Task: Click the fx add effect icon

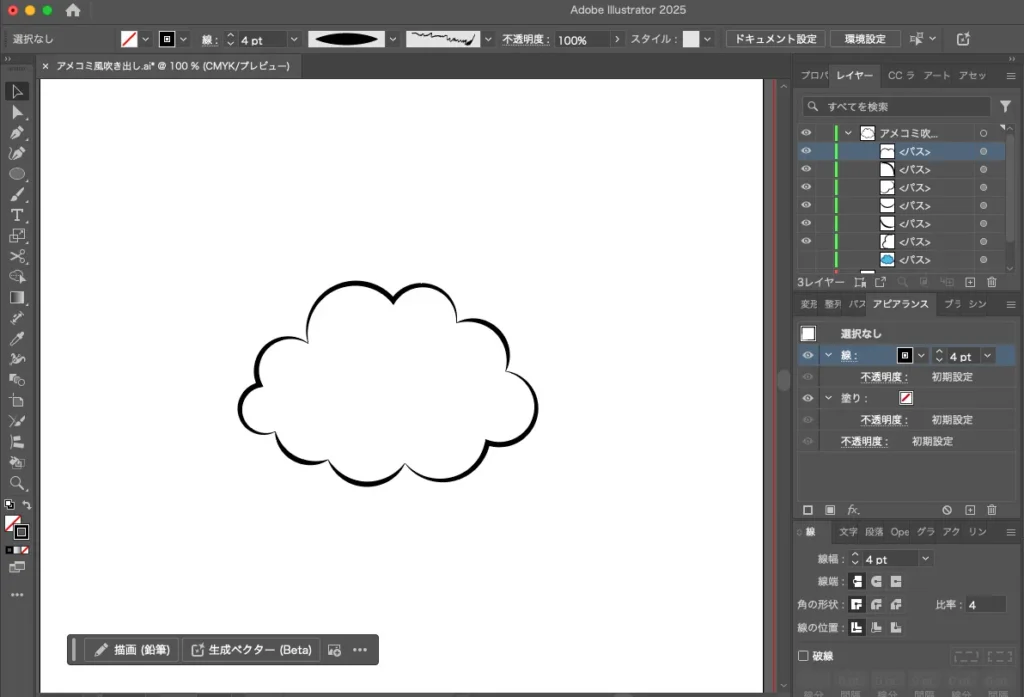Action: (x=853, y=510)
